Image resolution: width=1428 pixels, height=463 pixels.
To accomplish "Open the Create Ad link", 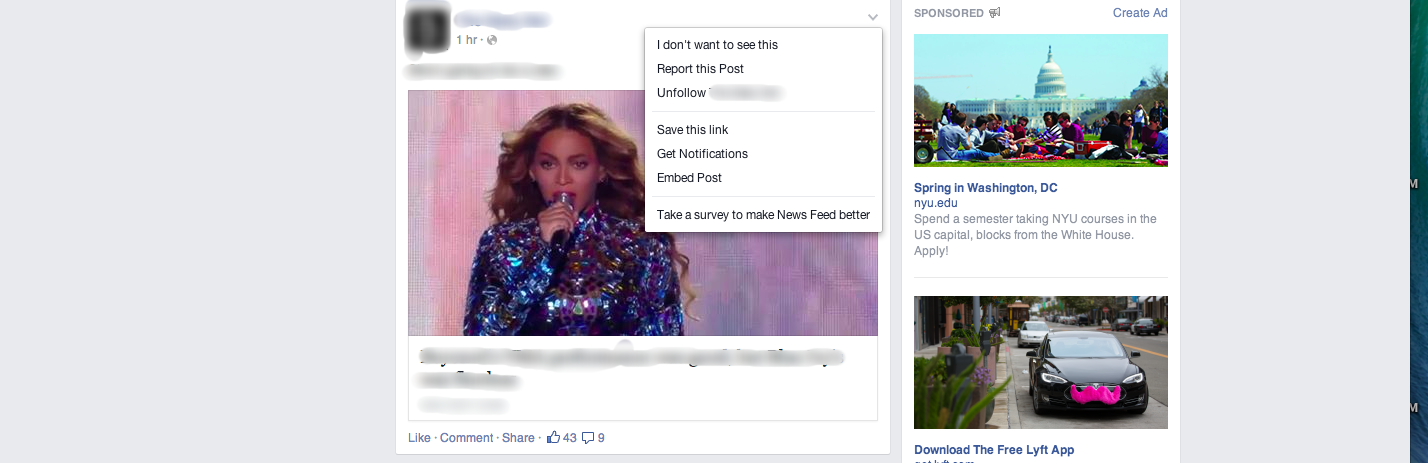I will click(1140, 13).
